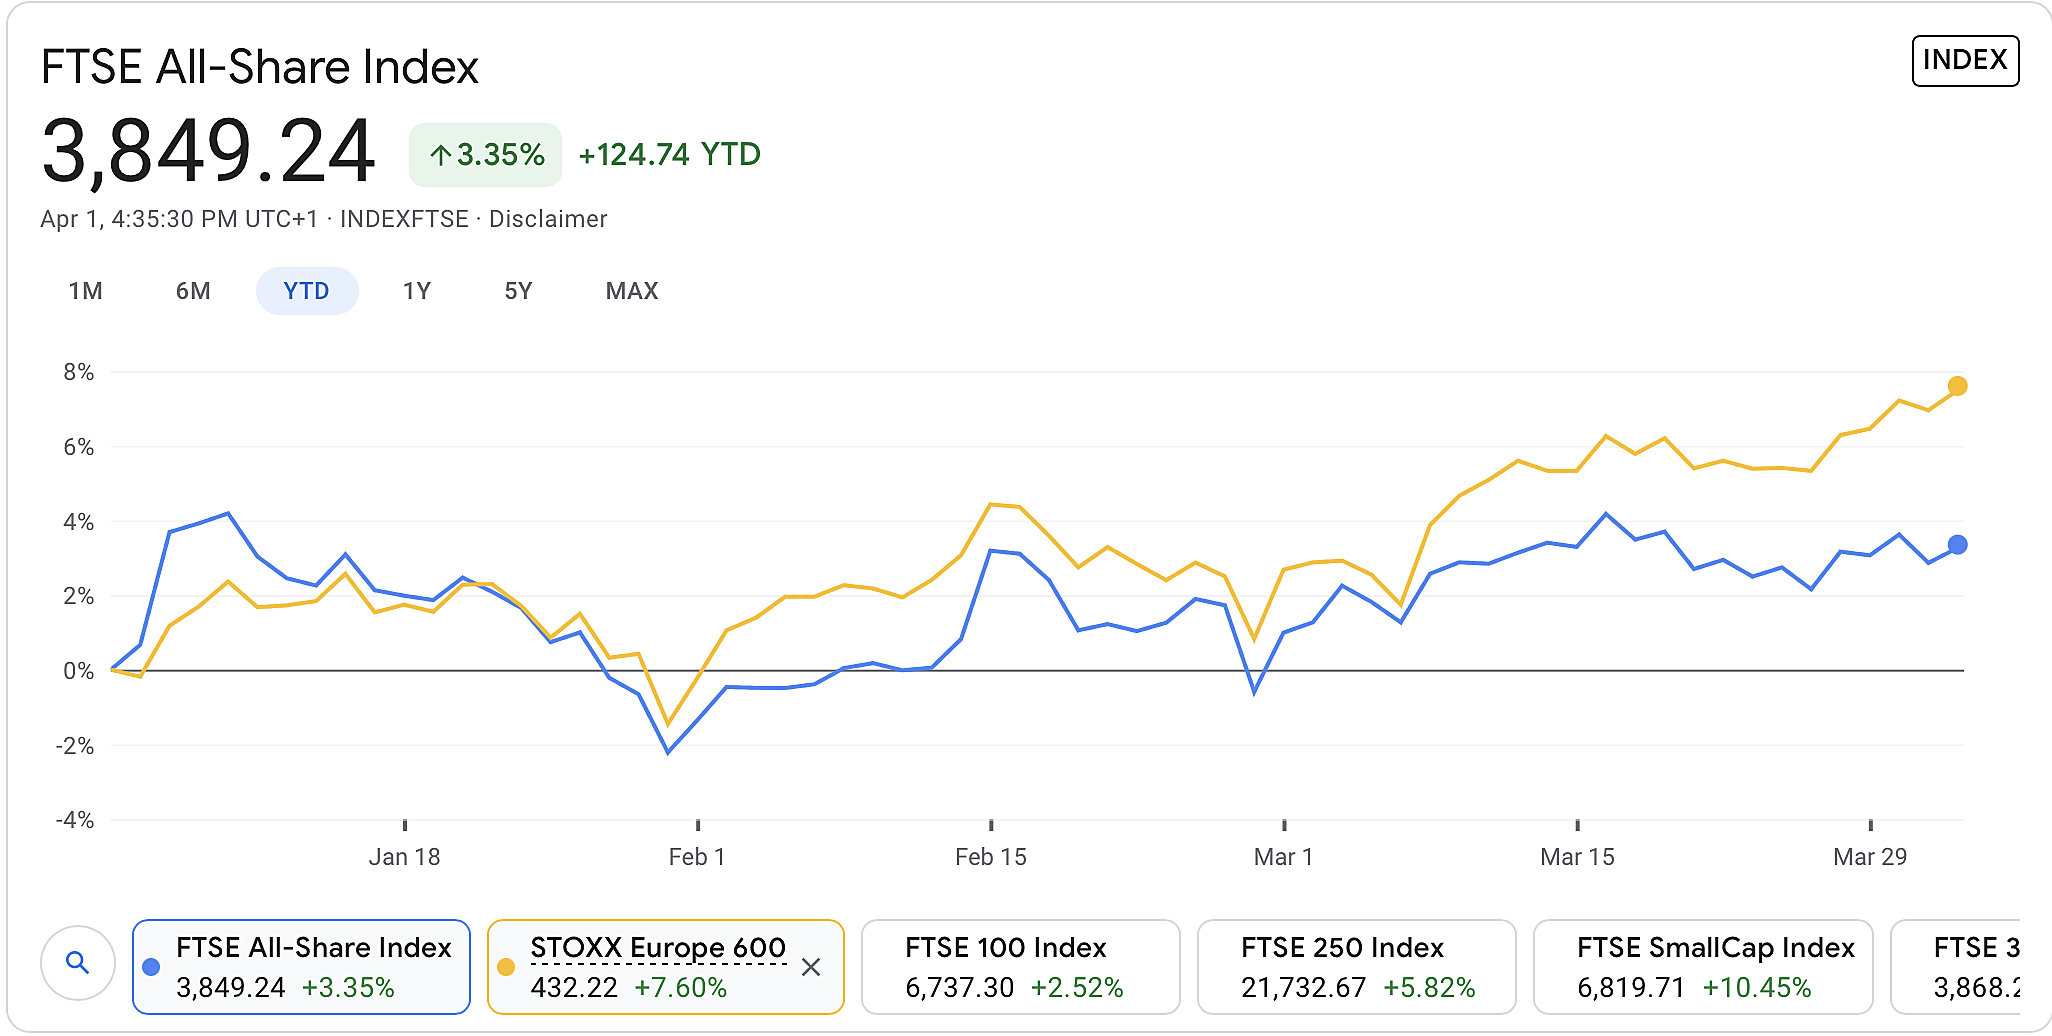Click the -4% y-axis label
The width and height of the screenshot is (2052, 1036).
point(75,820)
